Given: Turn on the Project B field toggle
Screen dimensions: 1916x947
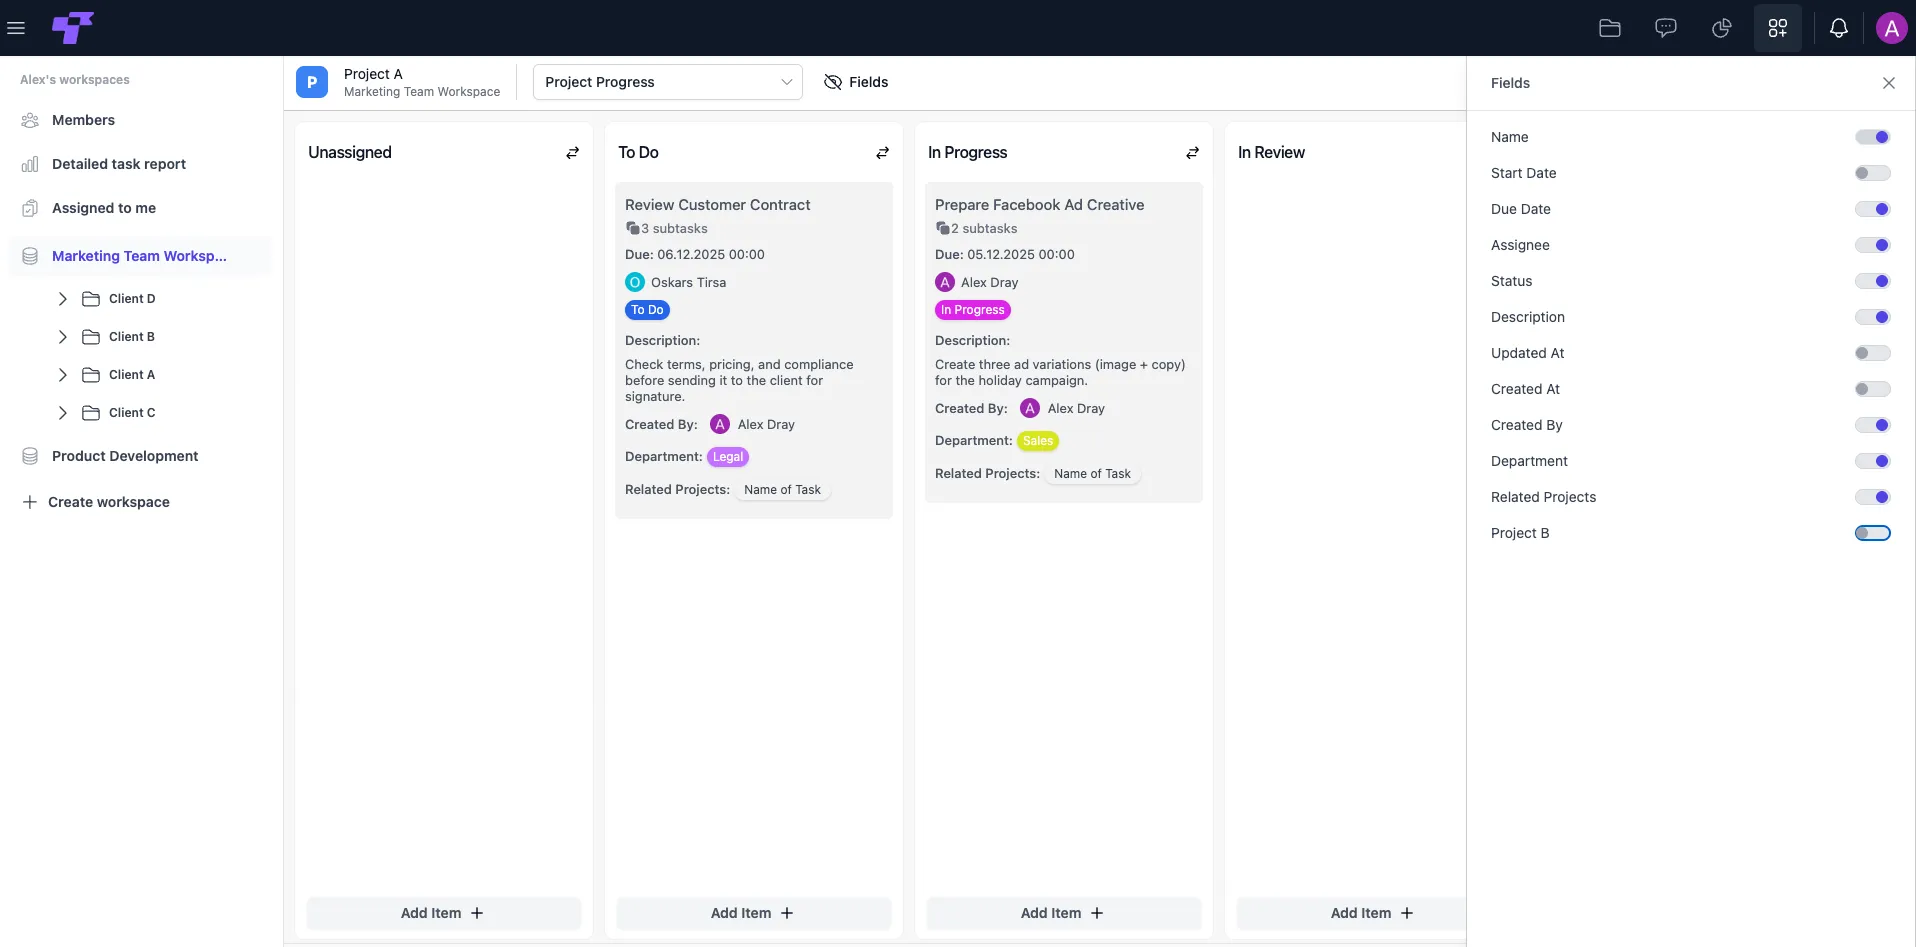Looking at the screenshot, I should [x=1872, y=533].
